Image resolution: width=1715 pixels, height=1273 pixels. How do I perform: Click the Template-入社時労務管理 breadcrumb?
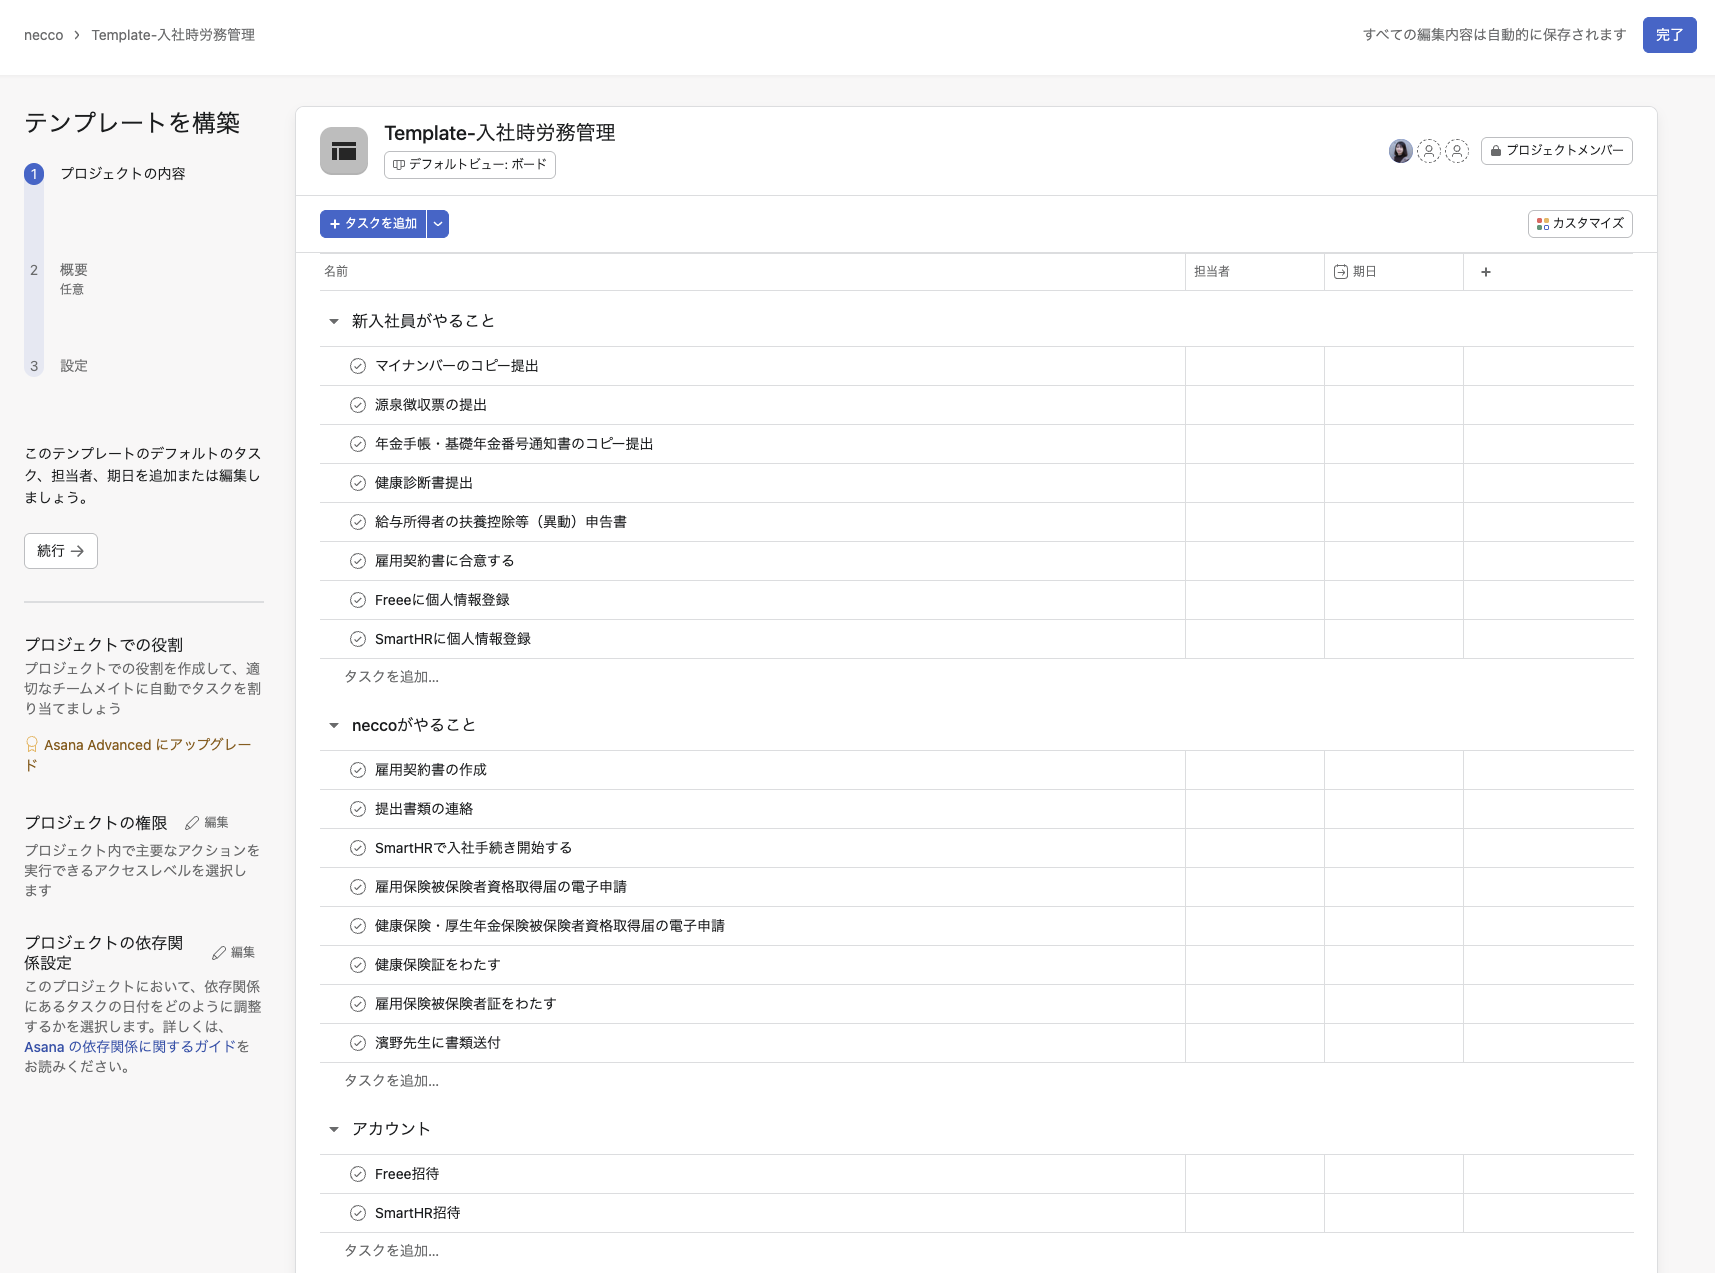click(x=173, y=35)
